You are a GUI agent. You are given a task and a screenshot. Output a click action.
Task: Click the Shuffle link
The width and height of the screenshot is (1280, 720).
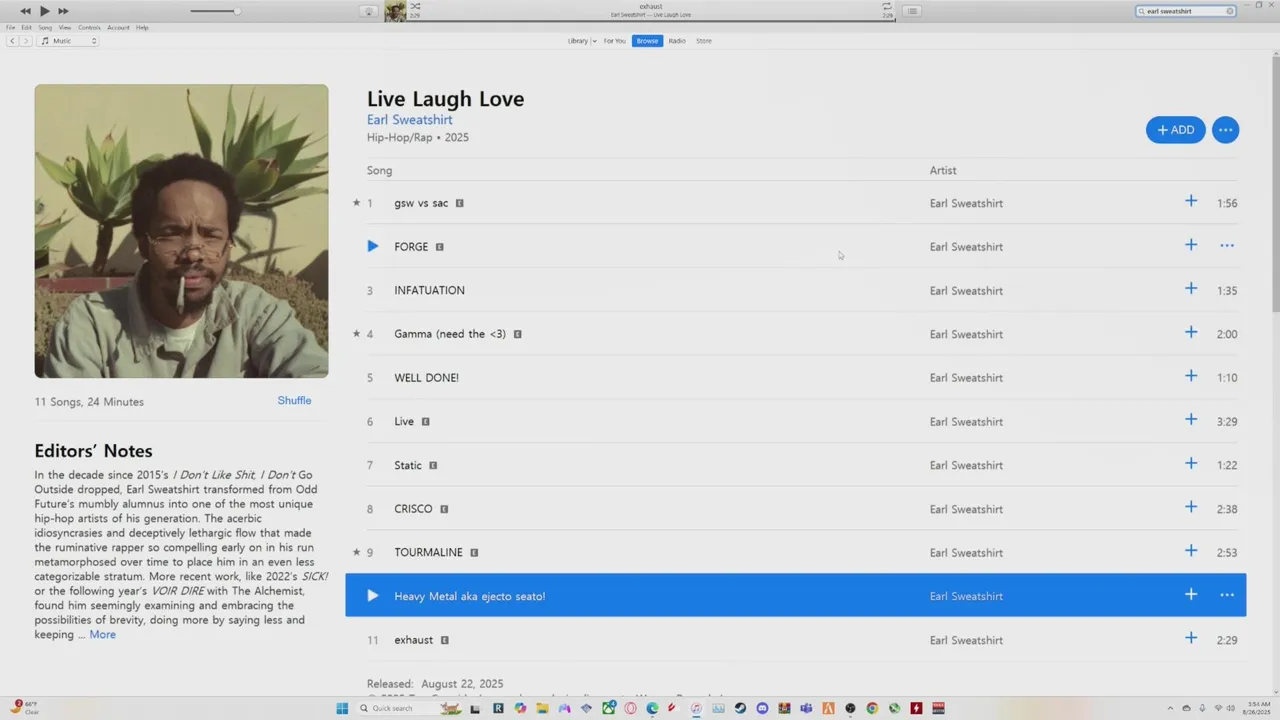294,401
